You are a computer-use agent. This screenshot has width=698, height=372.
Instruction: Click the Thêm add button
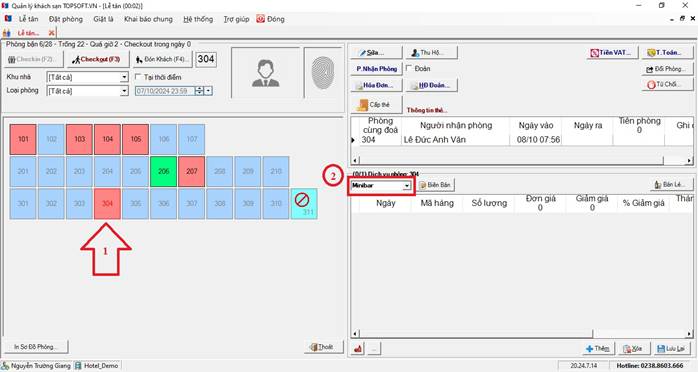598,348
